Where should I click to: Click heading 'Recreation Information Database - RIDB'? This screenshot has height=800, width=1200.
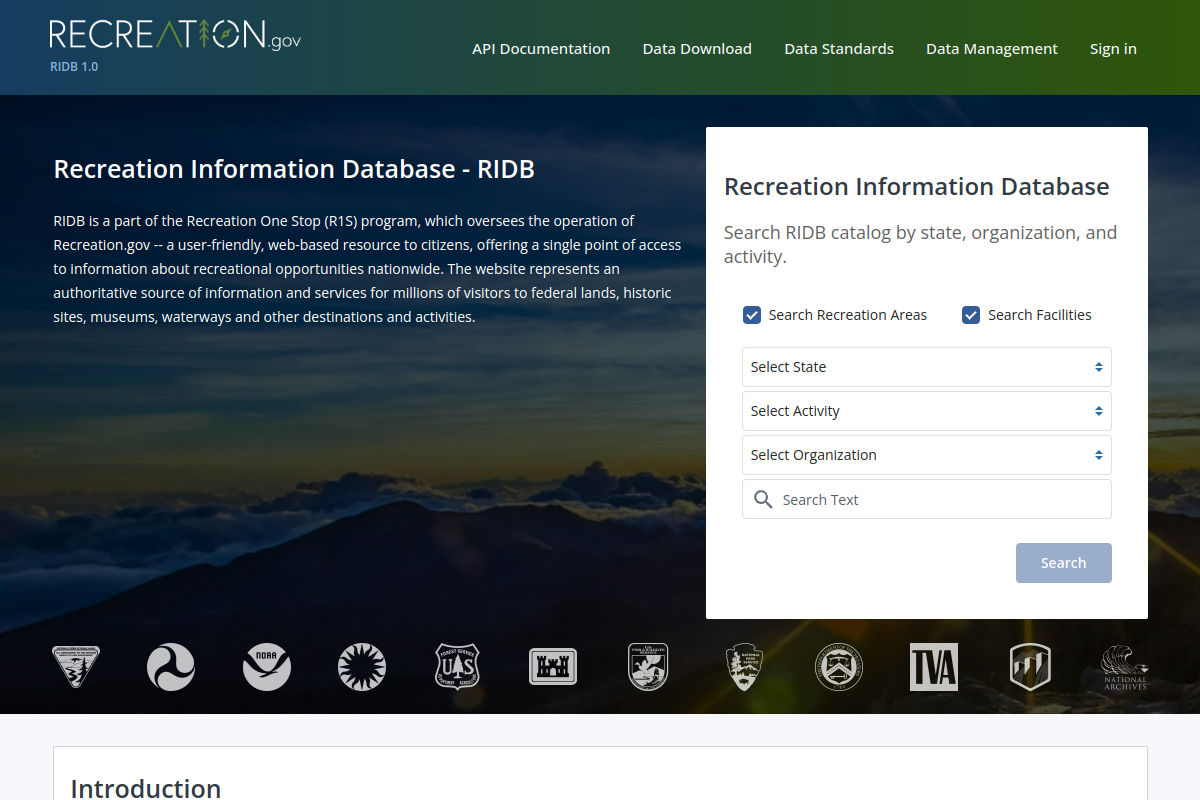coord(294,169)
